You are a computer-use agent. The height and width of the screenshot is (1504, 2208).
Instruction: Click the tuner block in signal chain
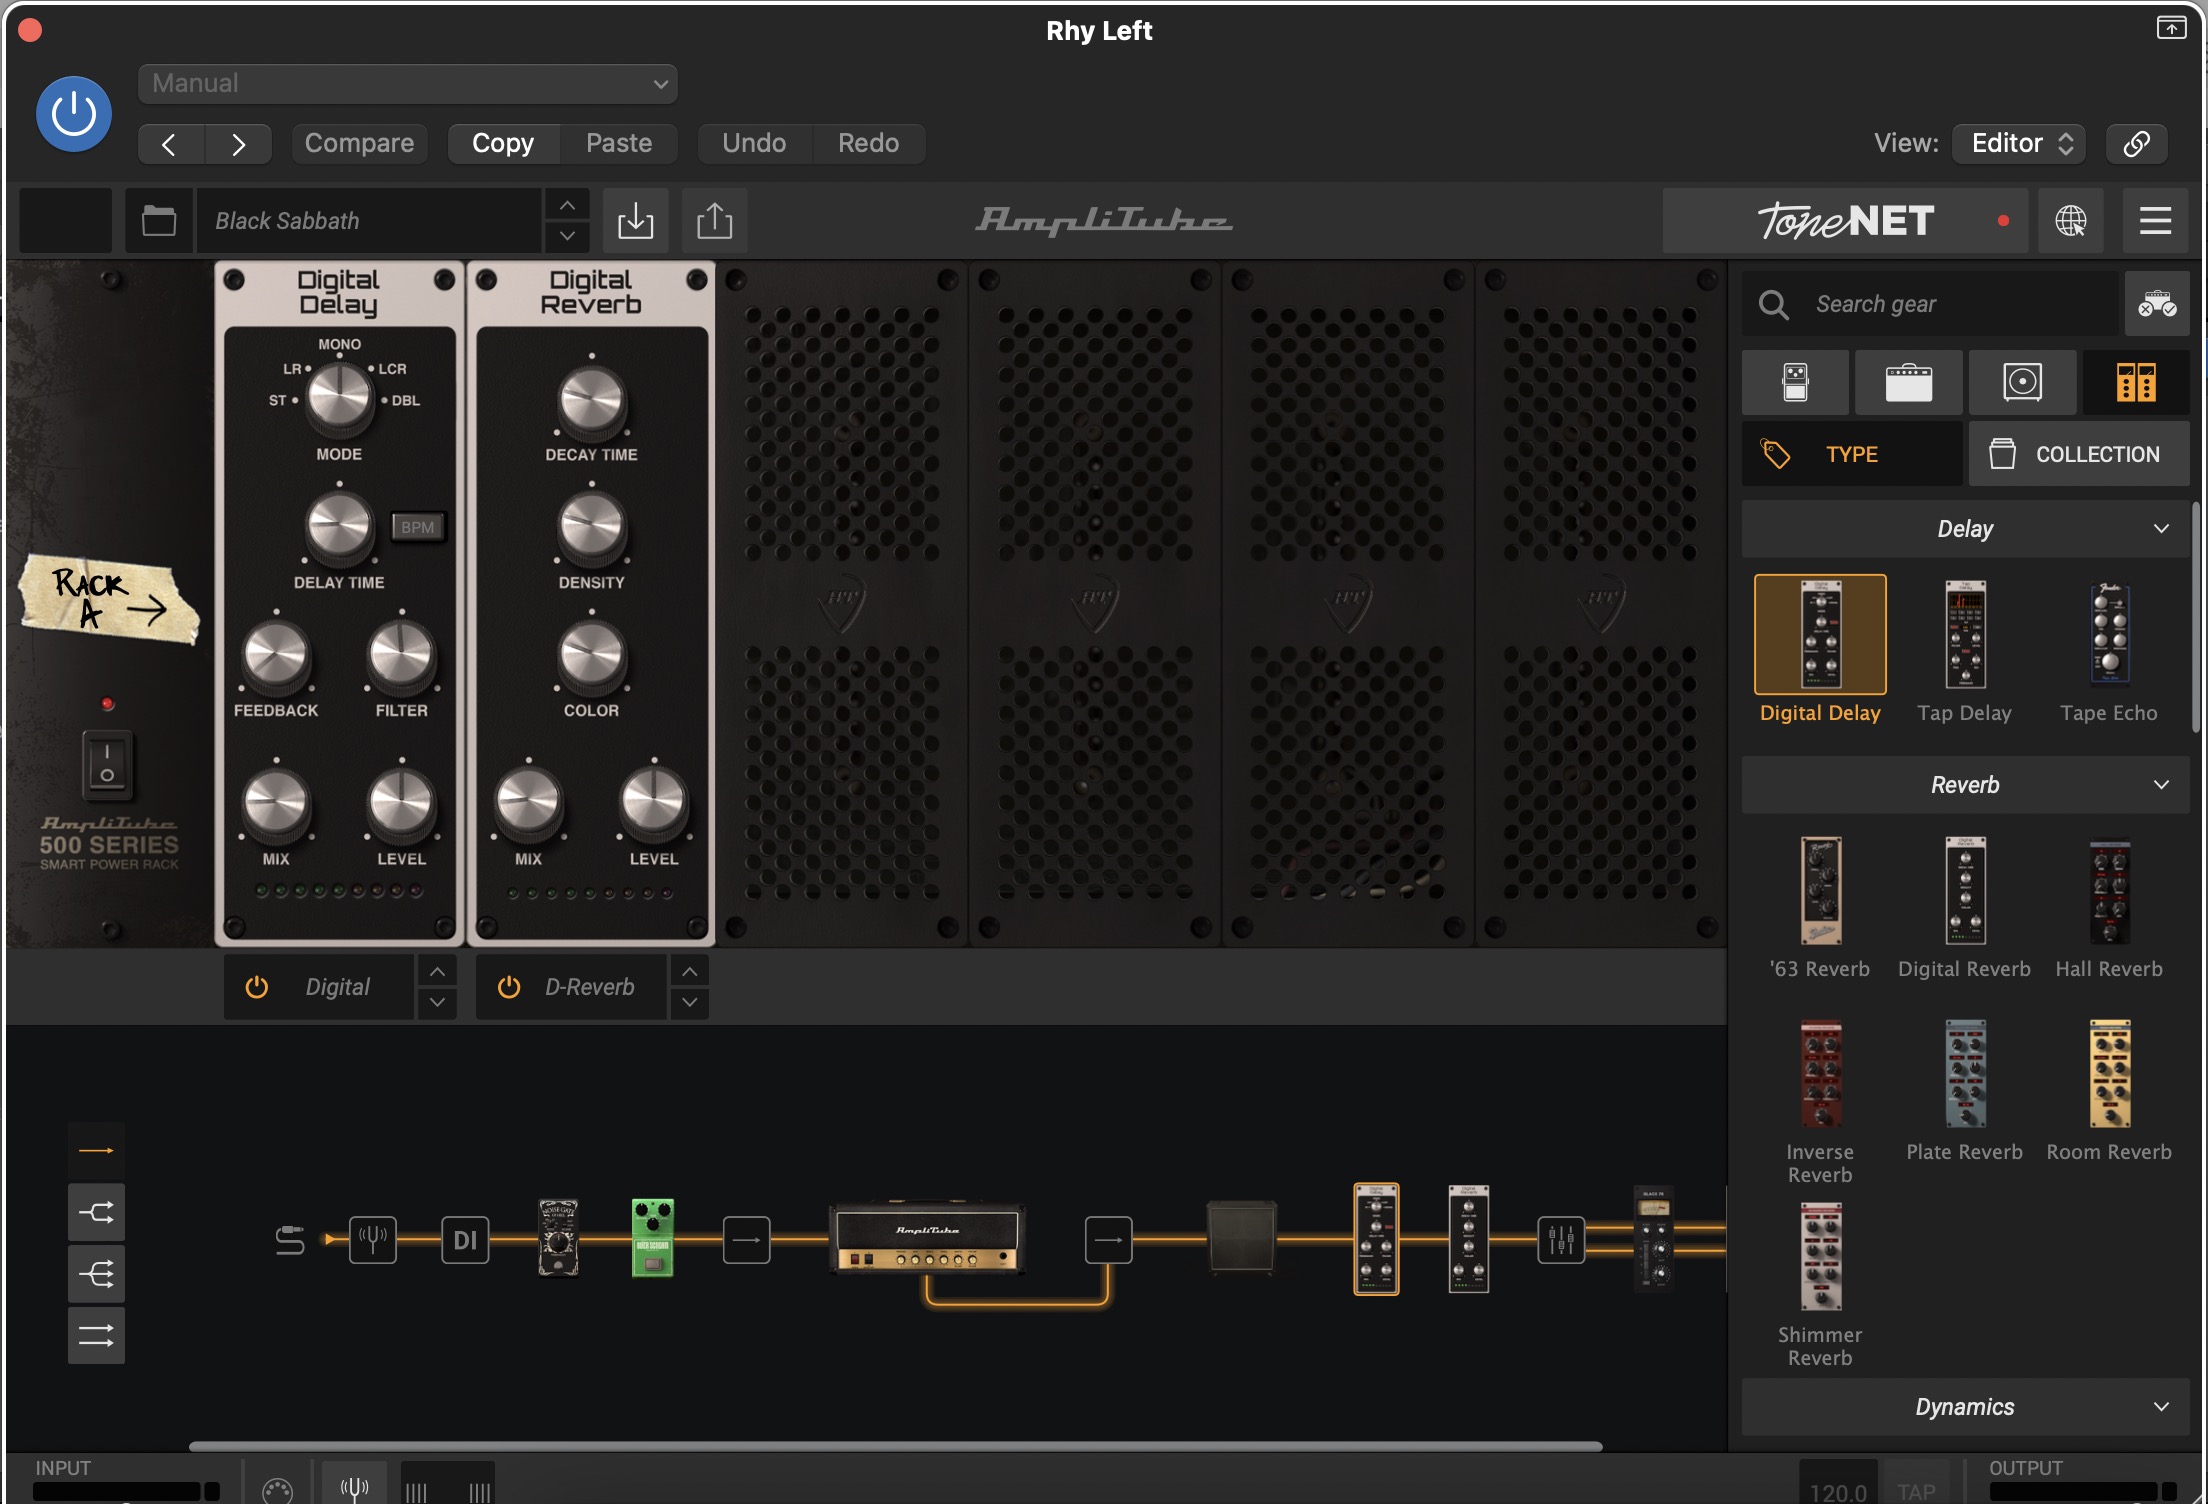pos(373,1240)
